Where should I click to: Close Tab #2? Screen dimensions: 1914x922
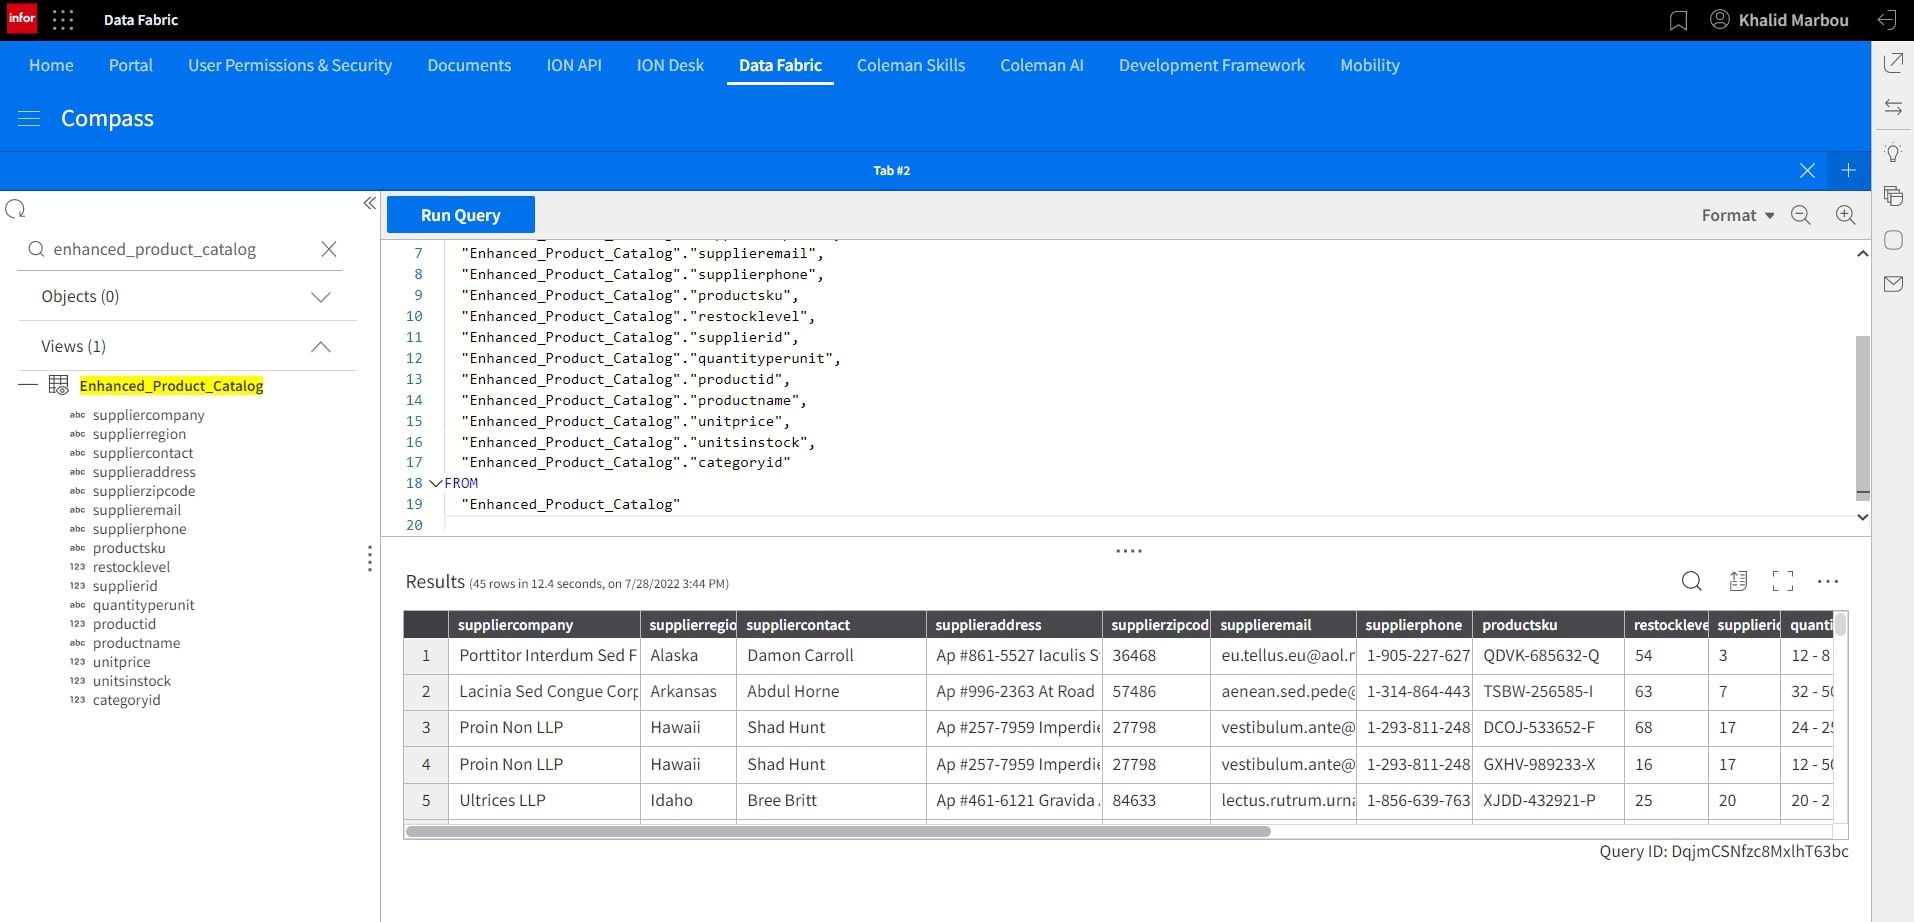tap(1807, 170)
